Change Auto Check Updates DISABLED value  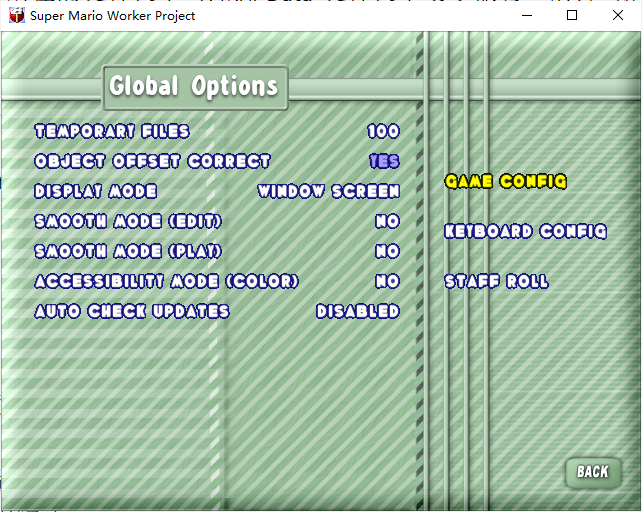coord(358,311)
